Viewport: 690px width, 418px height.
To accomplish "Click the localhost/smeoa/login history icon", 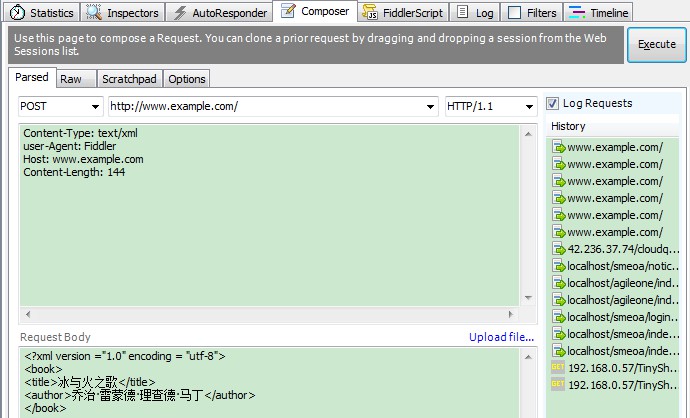I will (559, 317).
